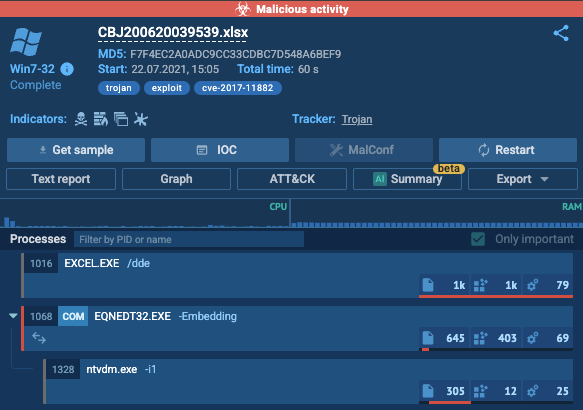The image size is (583, 410).
Task: Click the file name CBJ200620039539.xlsx
Action: 173,33
